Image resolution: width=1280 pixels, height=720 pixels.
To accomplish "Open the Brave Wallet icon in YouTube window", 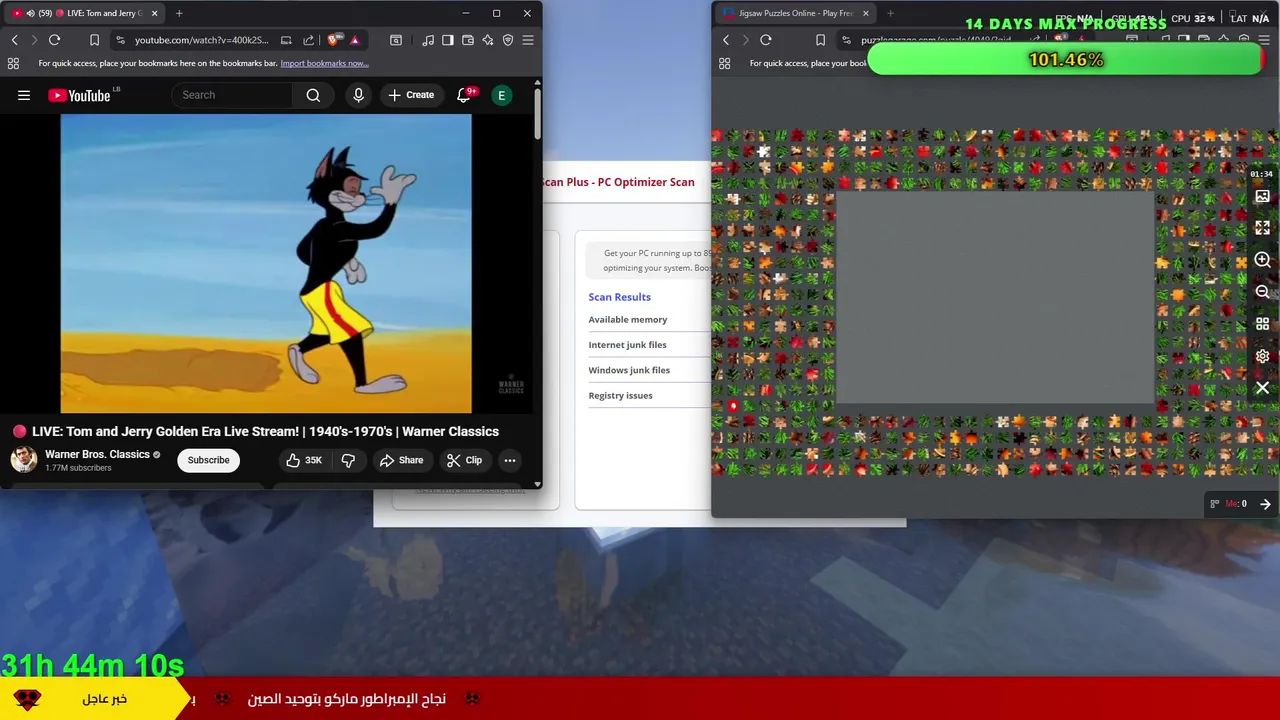I will 468,40.
